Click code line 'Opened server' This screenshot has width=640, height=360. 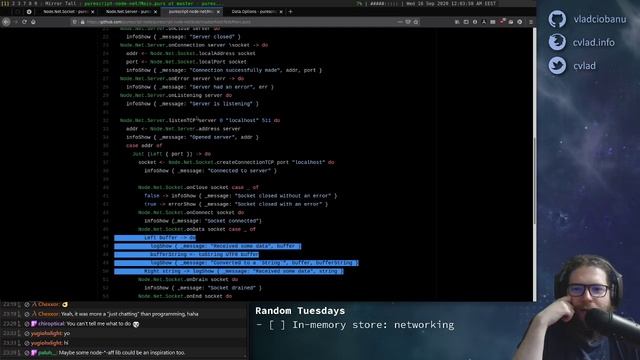coord(192,137)
